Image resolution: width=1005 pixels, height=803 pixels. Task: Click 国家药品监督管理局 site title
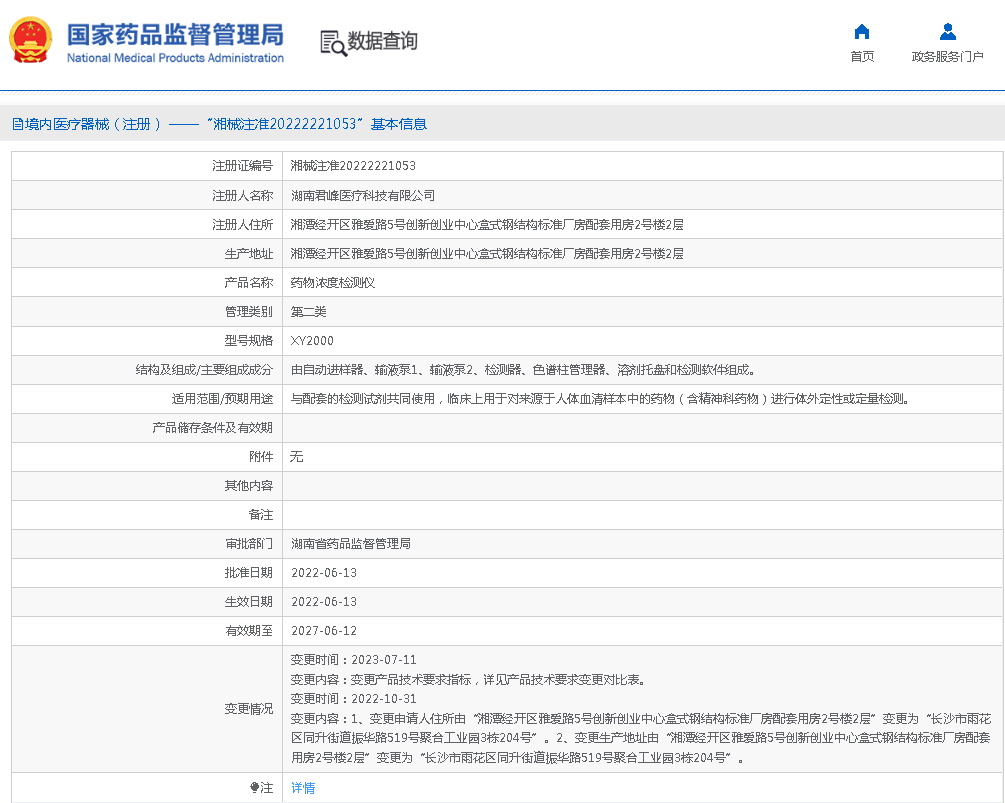pos(175,35)
